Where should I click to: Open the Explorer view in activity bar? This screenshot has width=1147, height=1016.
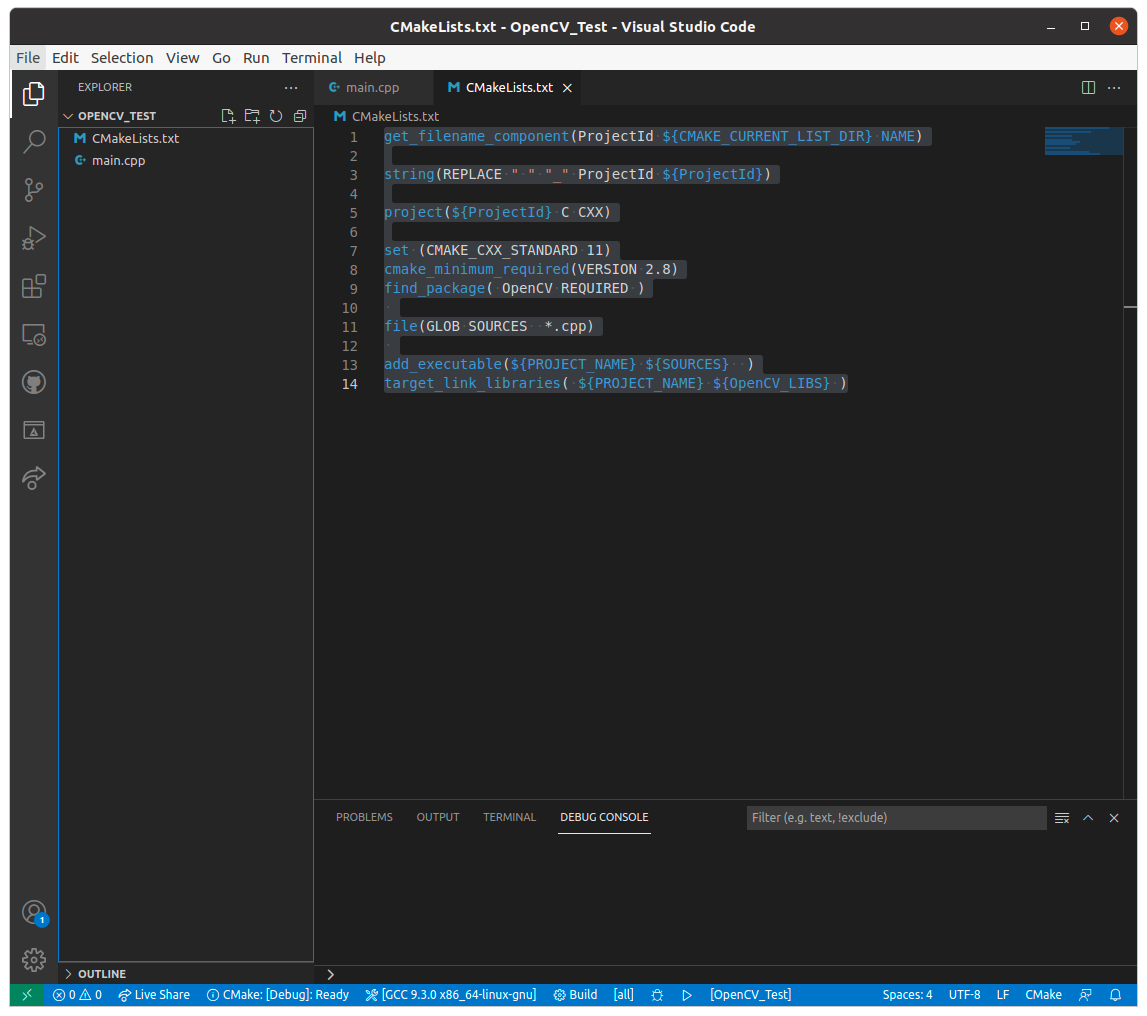34,94
